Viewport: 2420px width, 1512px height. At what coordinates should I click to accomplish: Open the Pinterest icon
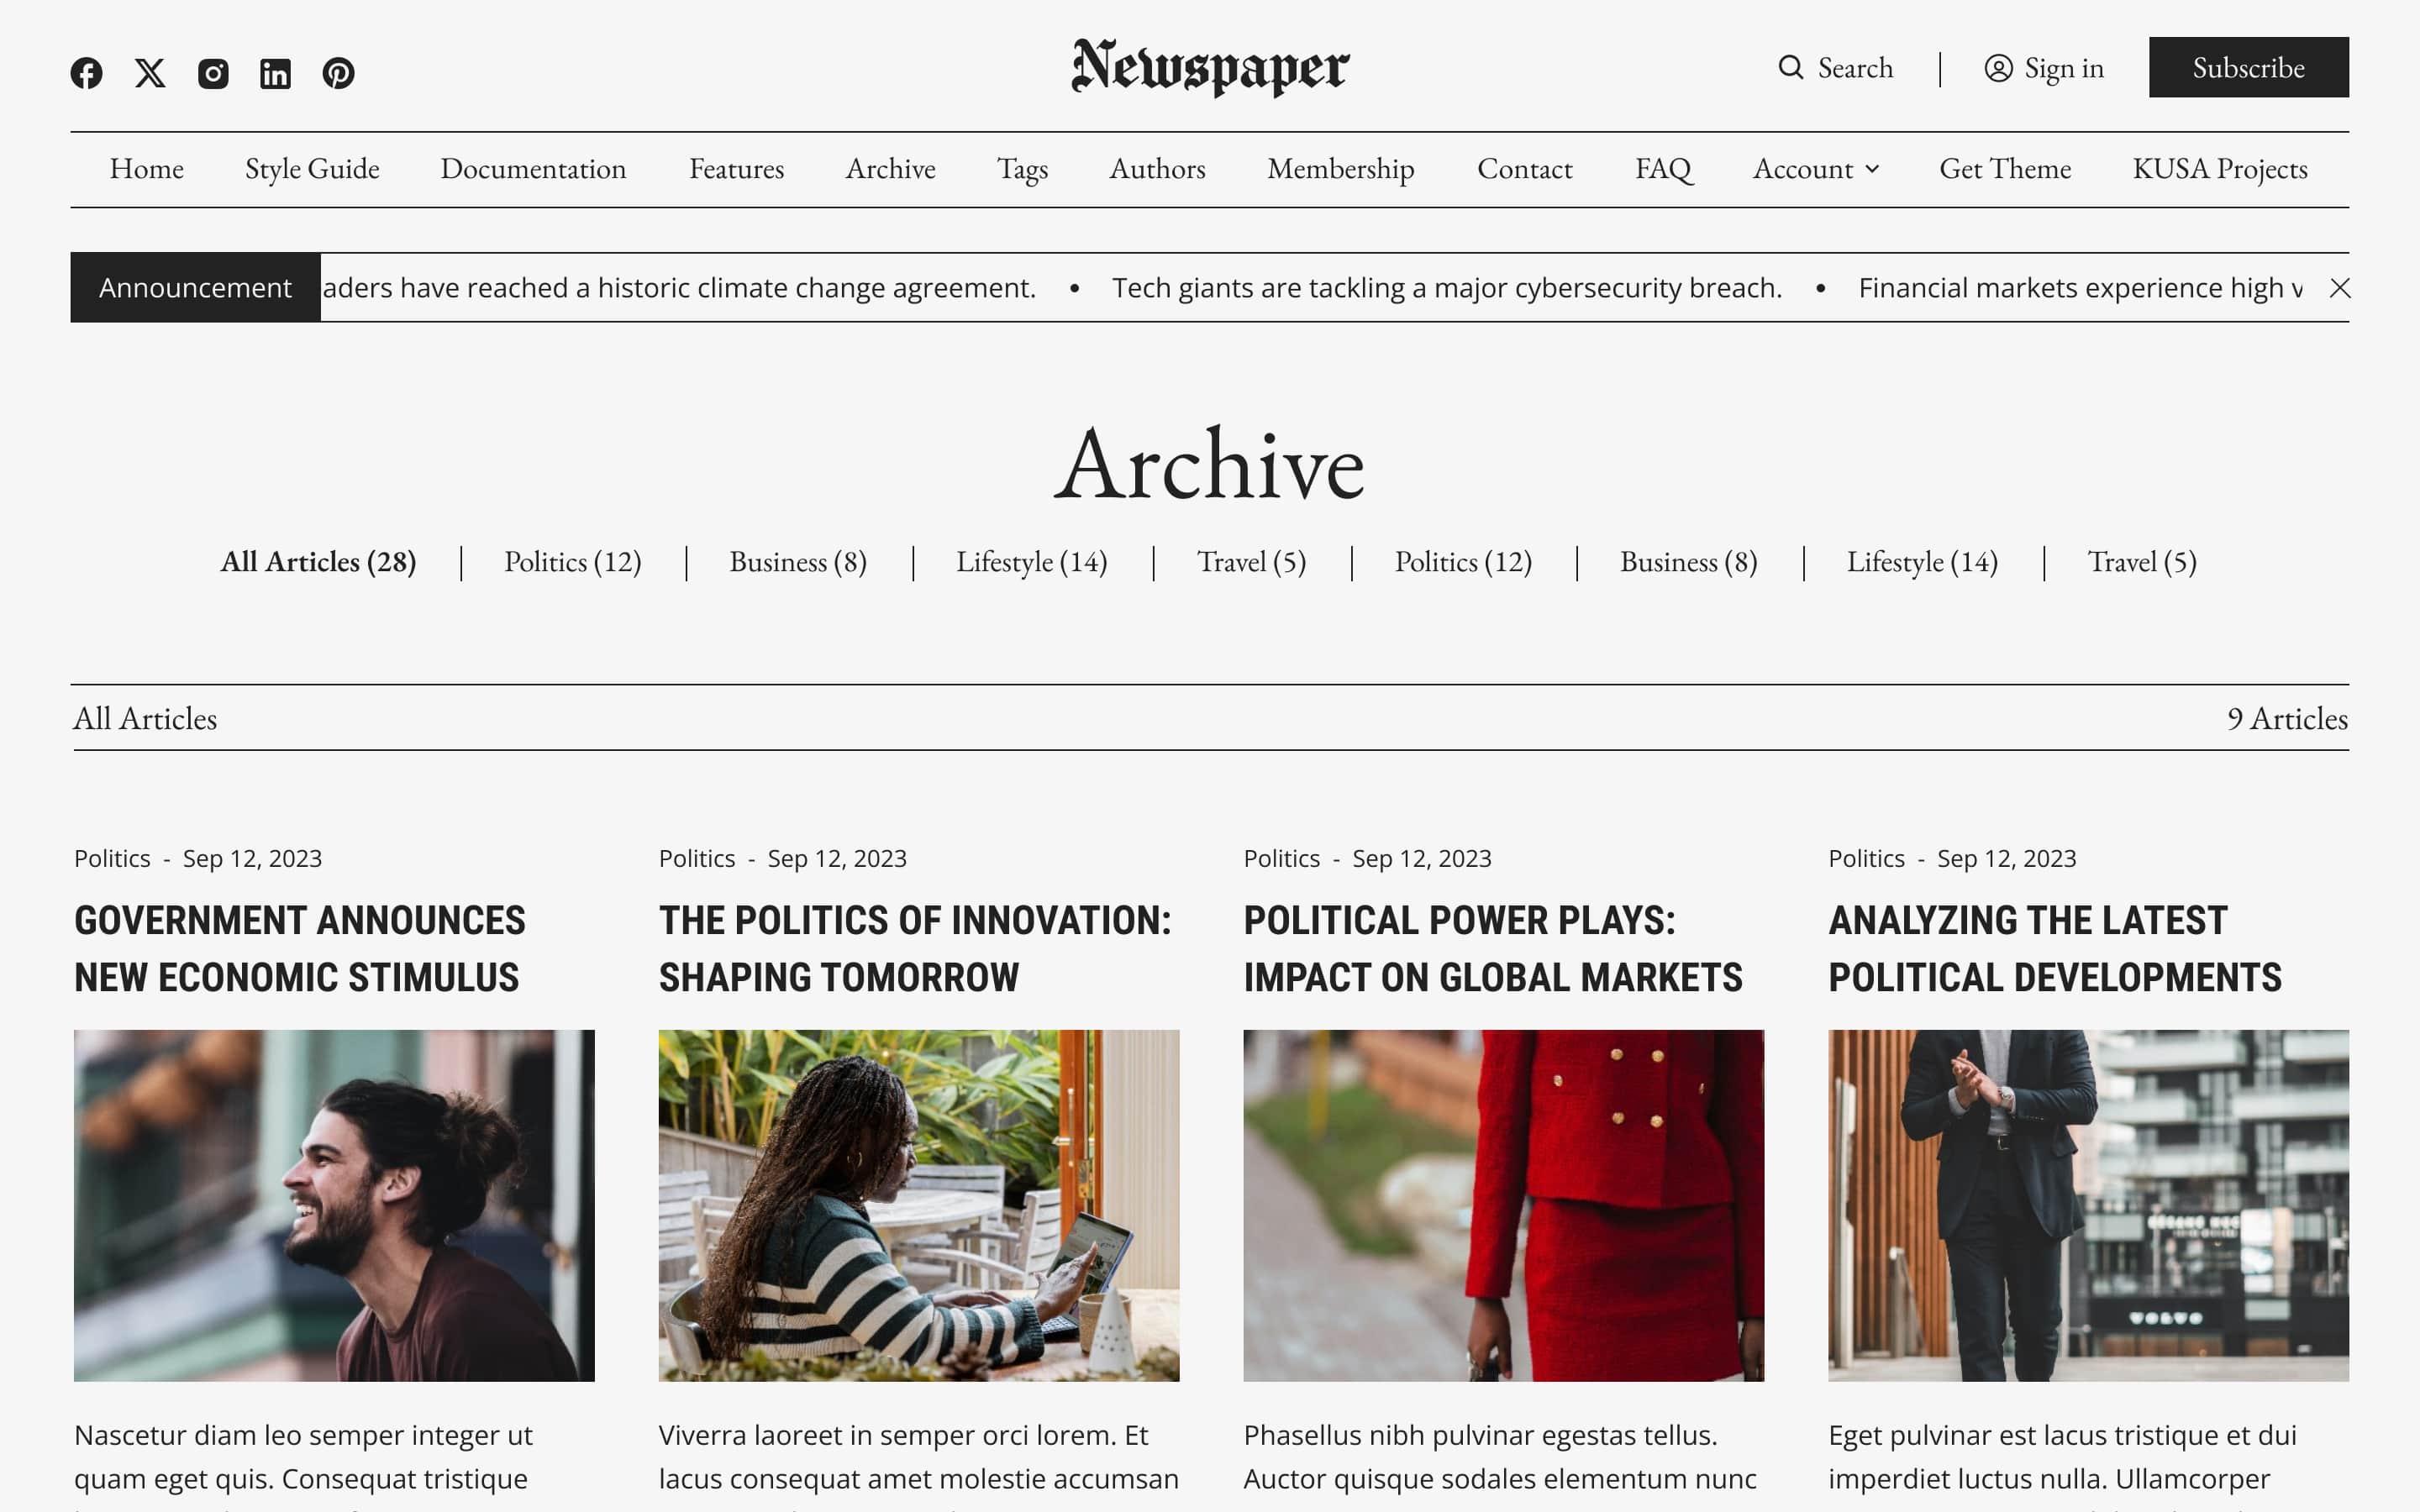339,72
